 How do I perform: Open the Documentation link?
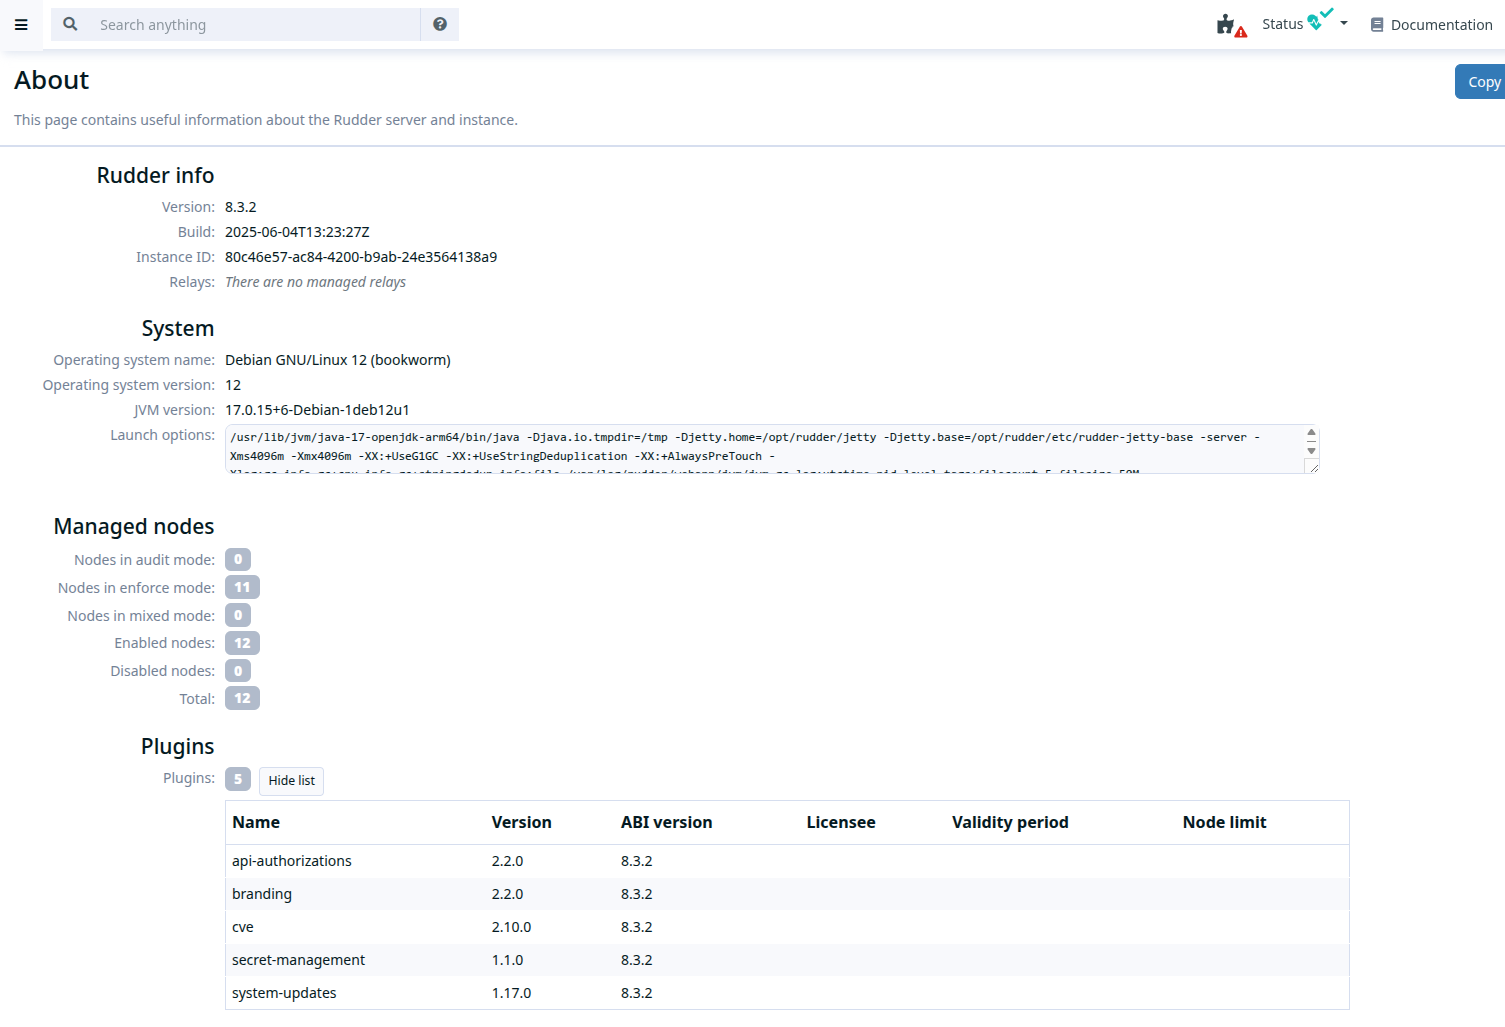pyautogui.click(x=1431, y=25)
